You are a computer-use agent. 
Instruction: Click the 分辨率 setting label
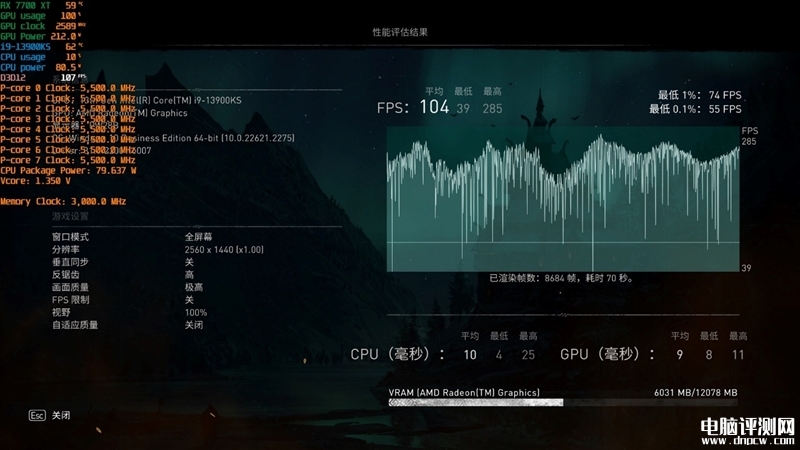pos(65,249)
